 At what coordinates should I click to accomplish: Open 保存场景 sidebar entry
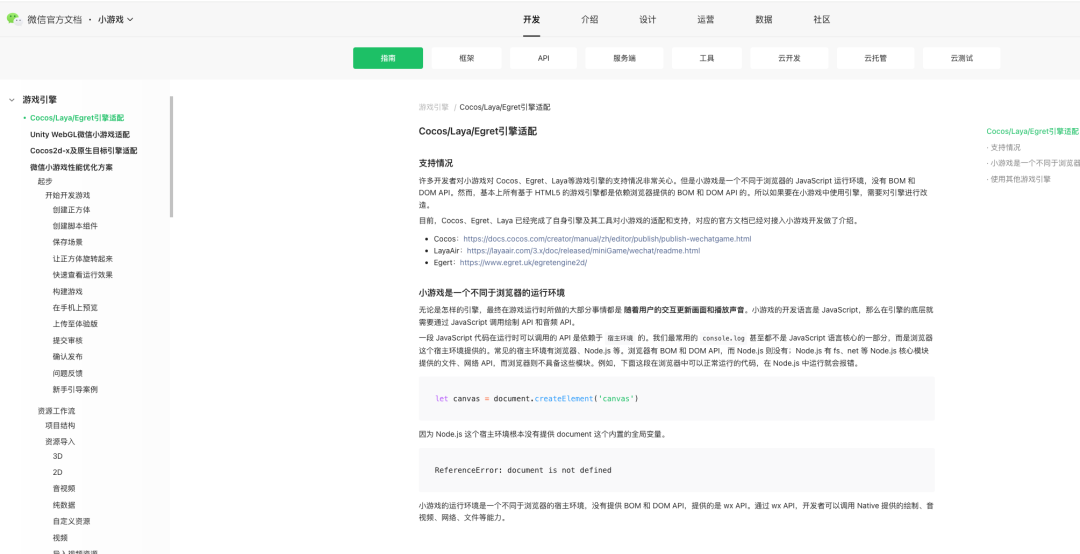68,242
